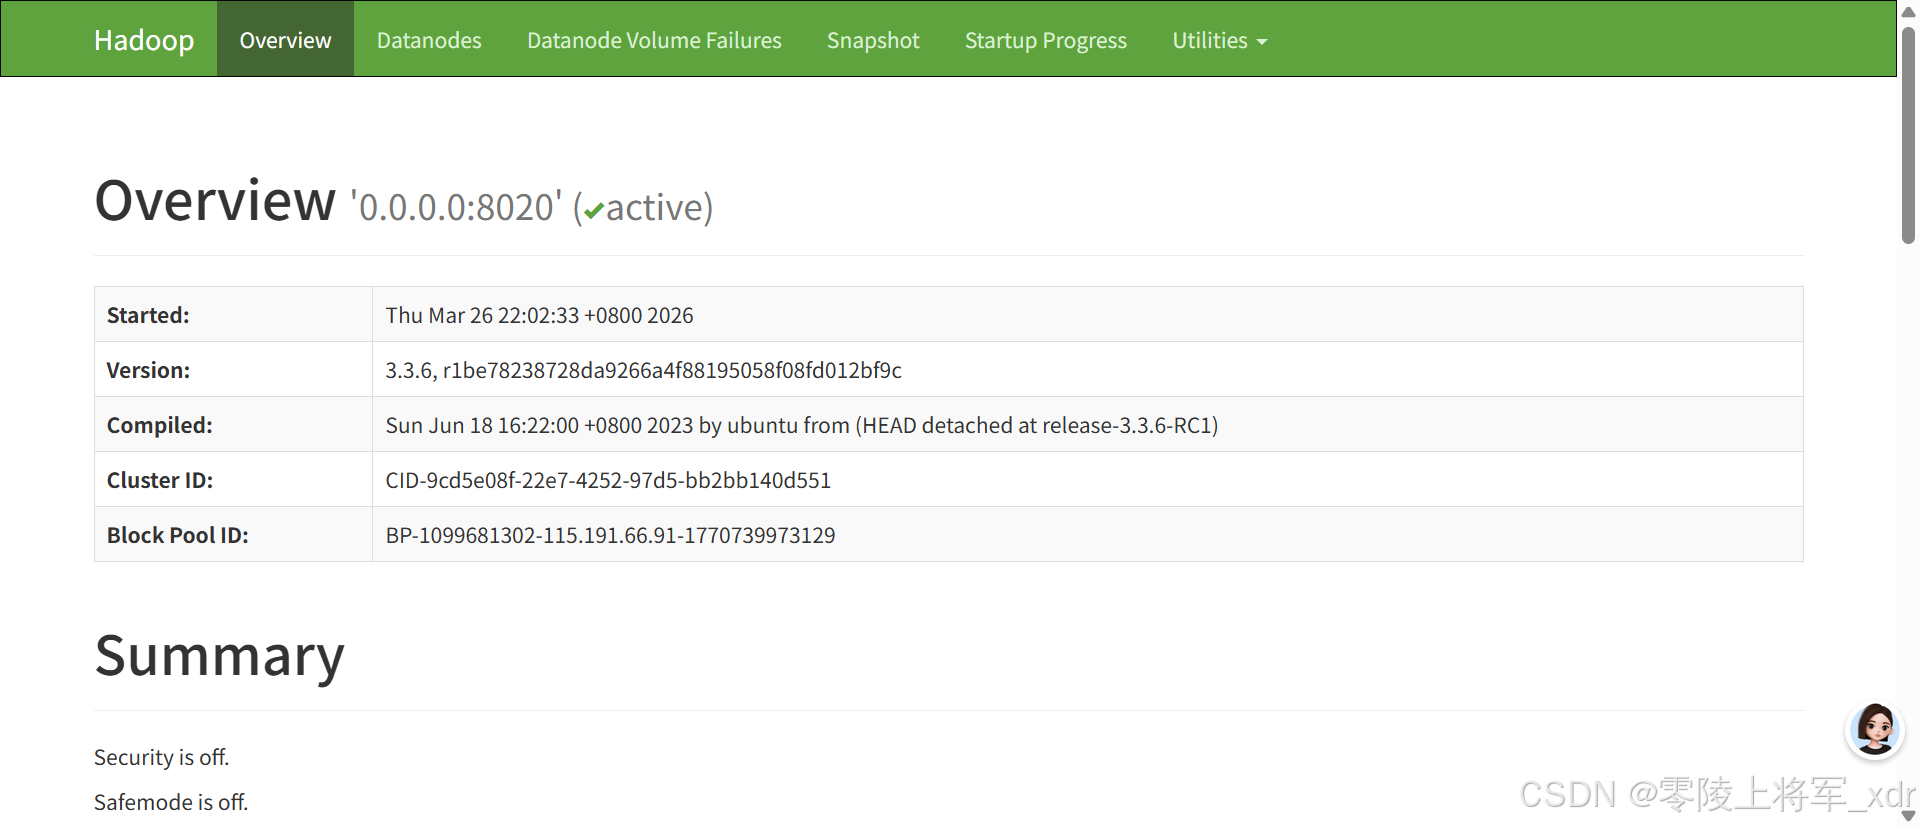This screenshot has height=826, width=1920.
Task: Open the Overview tab
Action: (x=285, y=39)
